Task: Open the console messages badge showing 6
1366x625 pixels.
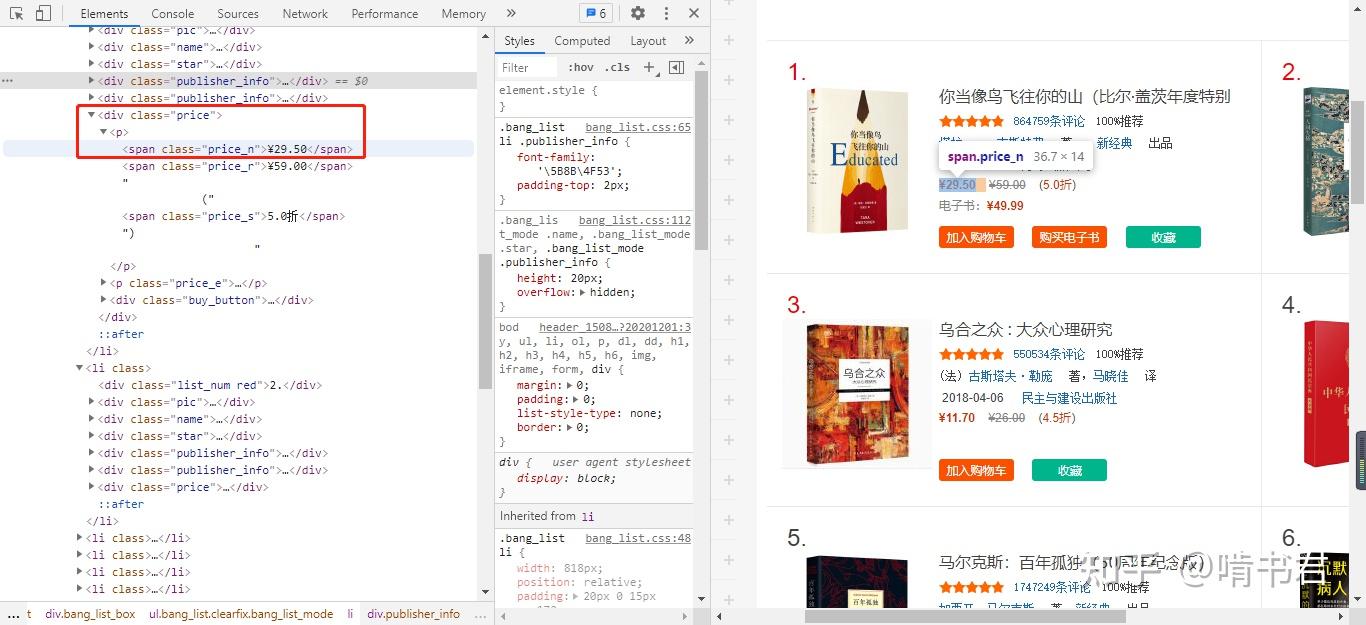Action: tap(596, 13)
